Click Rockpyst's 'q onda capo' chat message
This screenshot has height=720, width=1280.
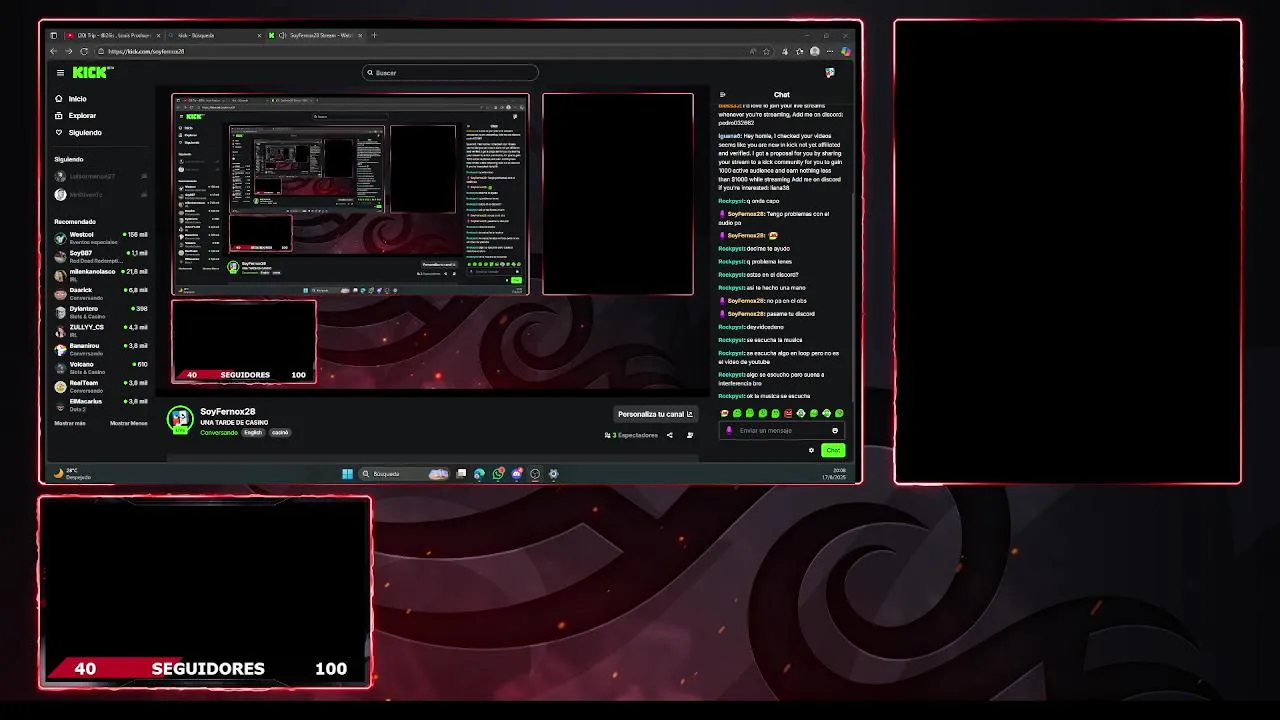(748, 201)
